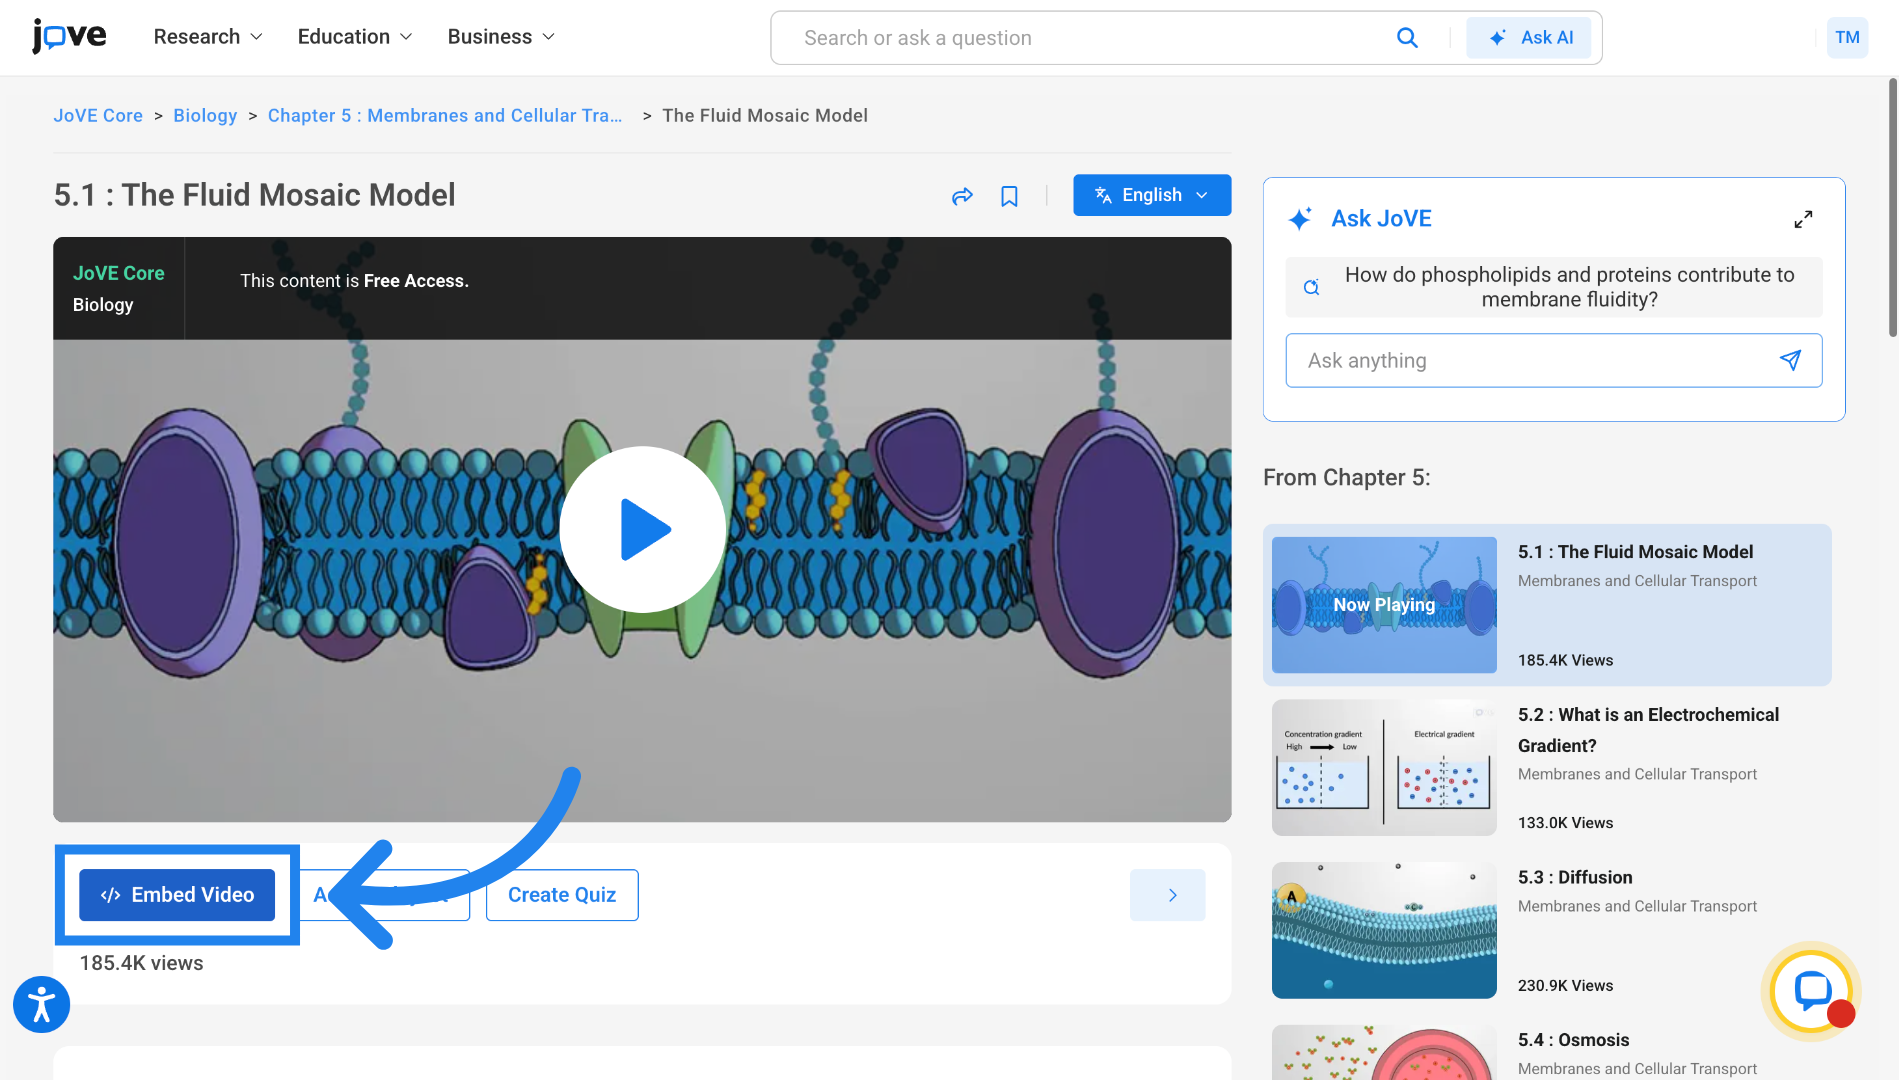Bookmark the Fluid Mosaic Model video

click(1009, 196)
